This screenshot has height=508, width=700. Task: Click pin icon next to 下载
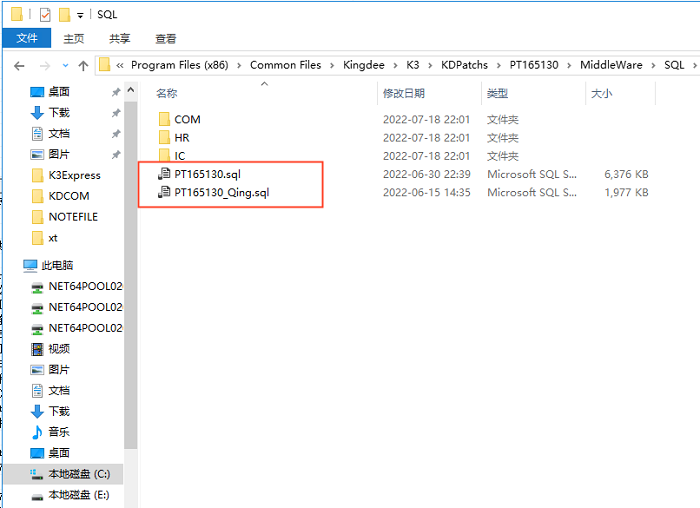(116, 113)
